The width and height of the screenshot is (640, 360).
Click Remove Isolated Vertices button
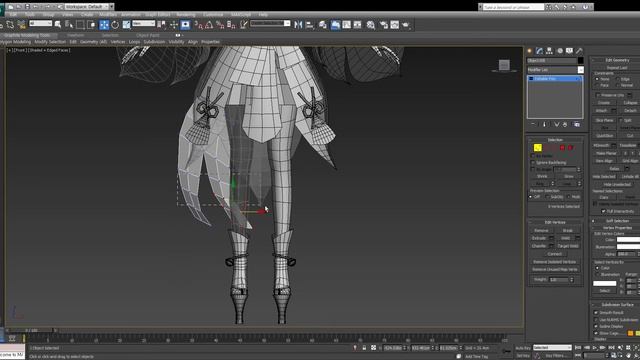[555, 262]
